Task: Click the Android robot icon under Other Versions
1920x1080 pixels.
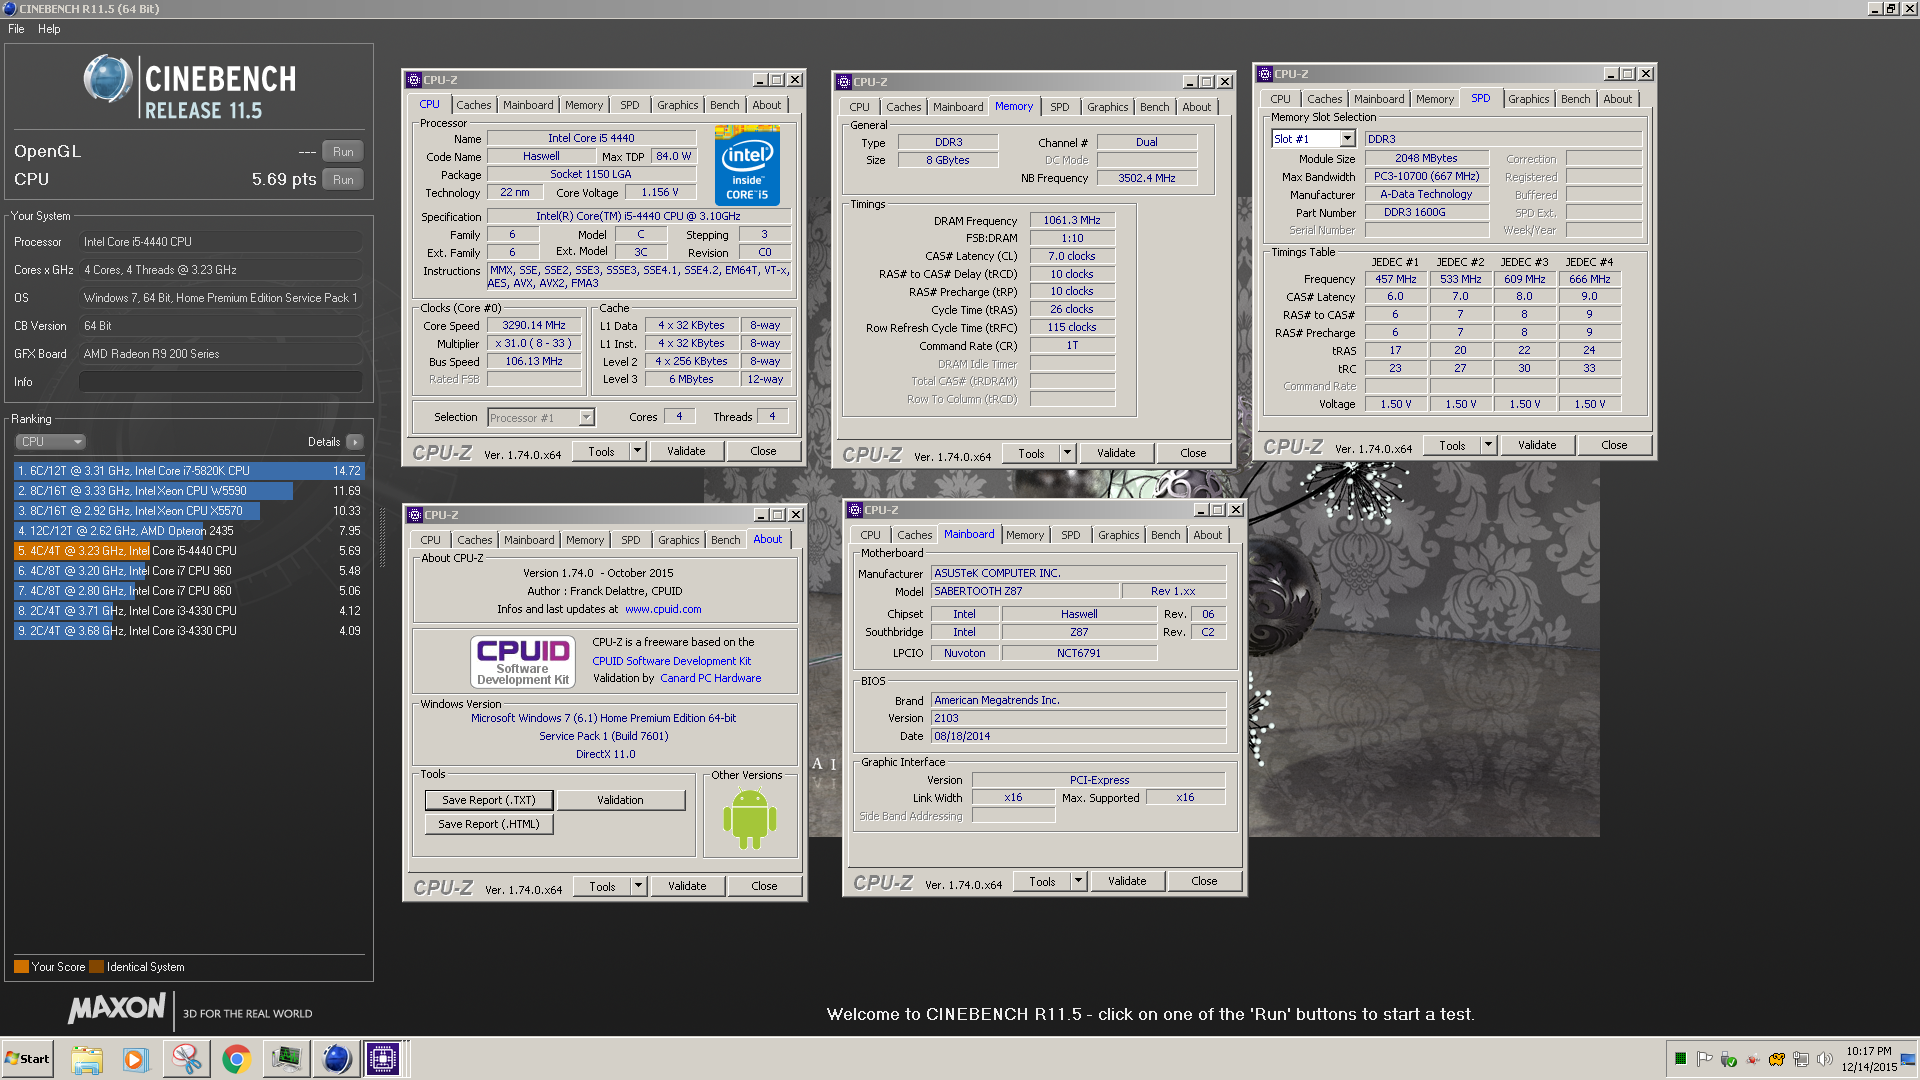Action: pos(749,819)
